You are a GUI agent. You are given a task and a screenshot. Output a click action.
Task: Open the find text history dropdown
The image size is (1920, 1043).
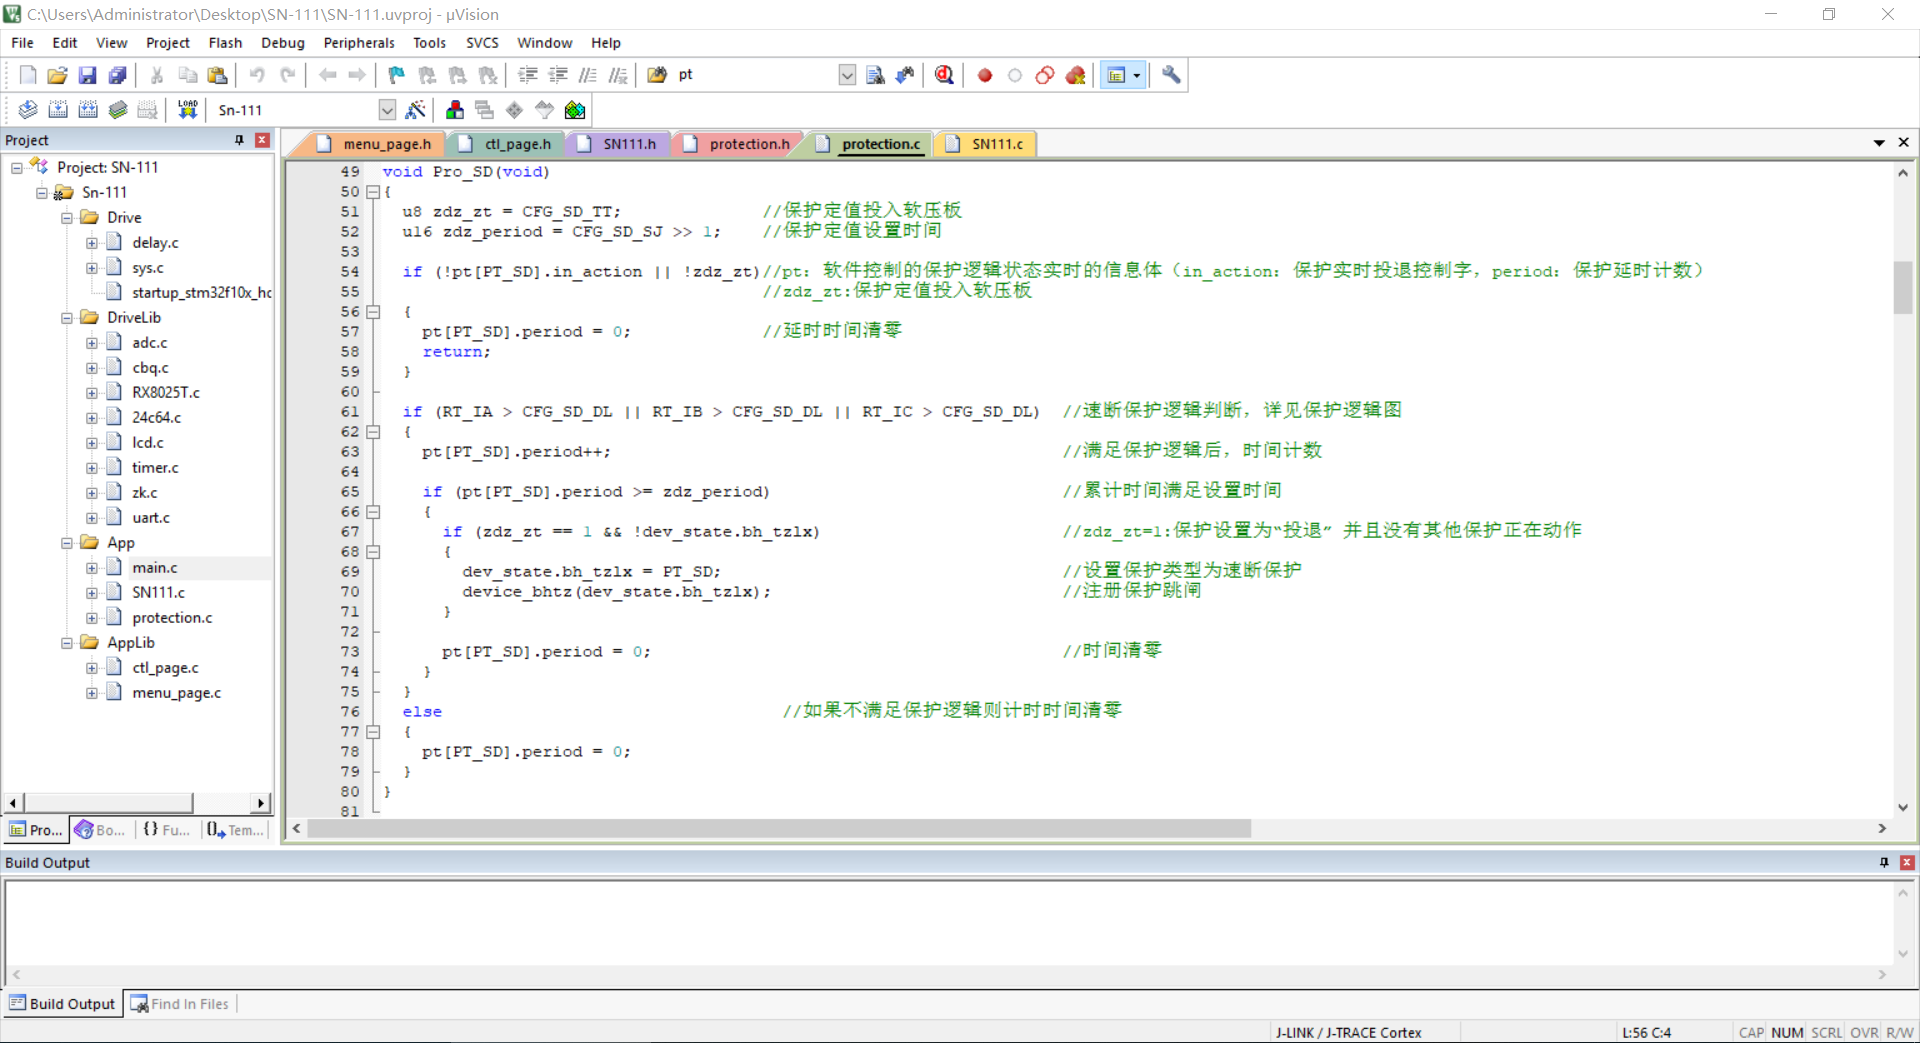[x=847, y=75]
